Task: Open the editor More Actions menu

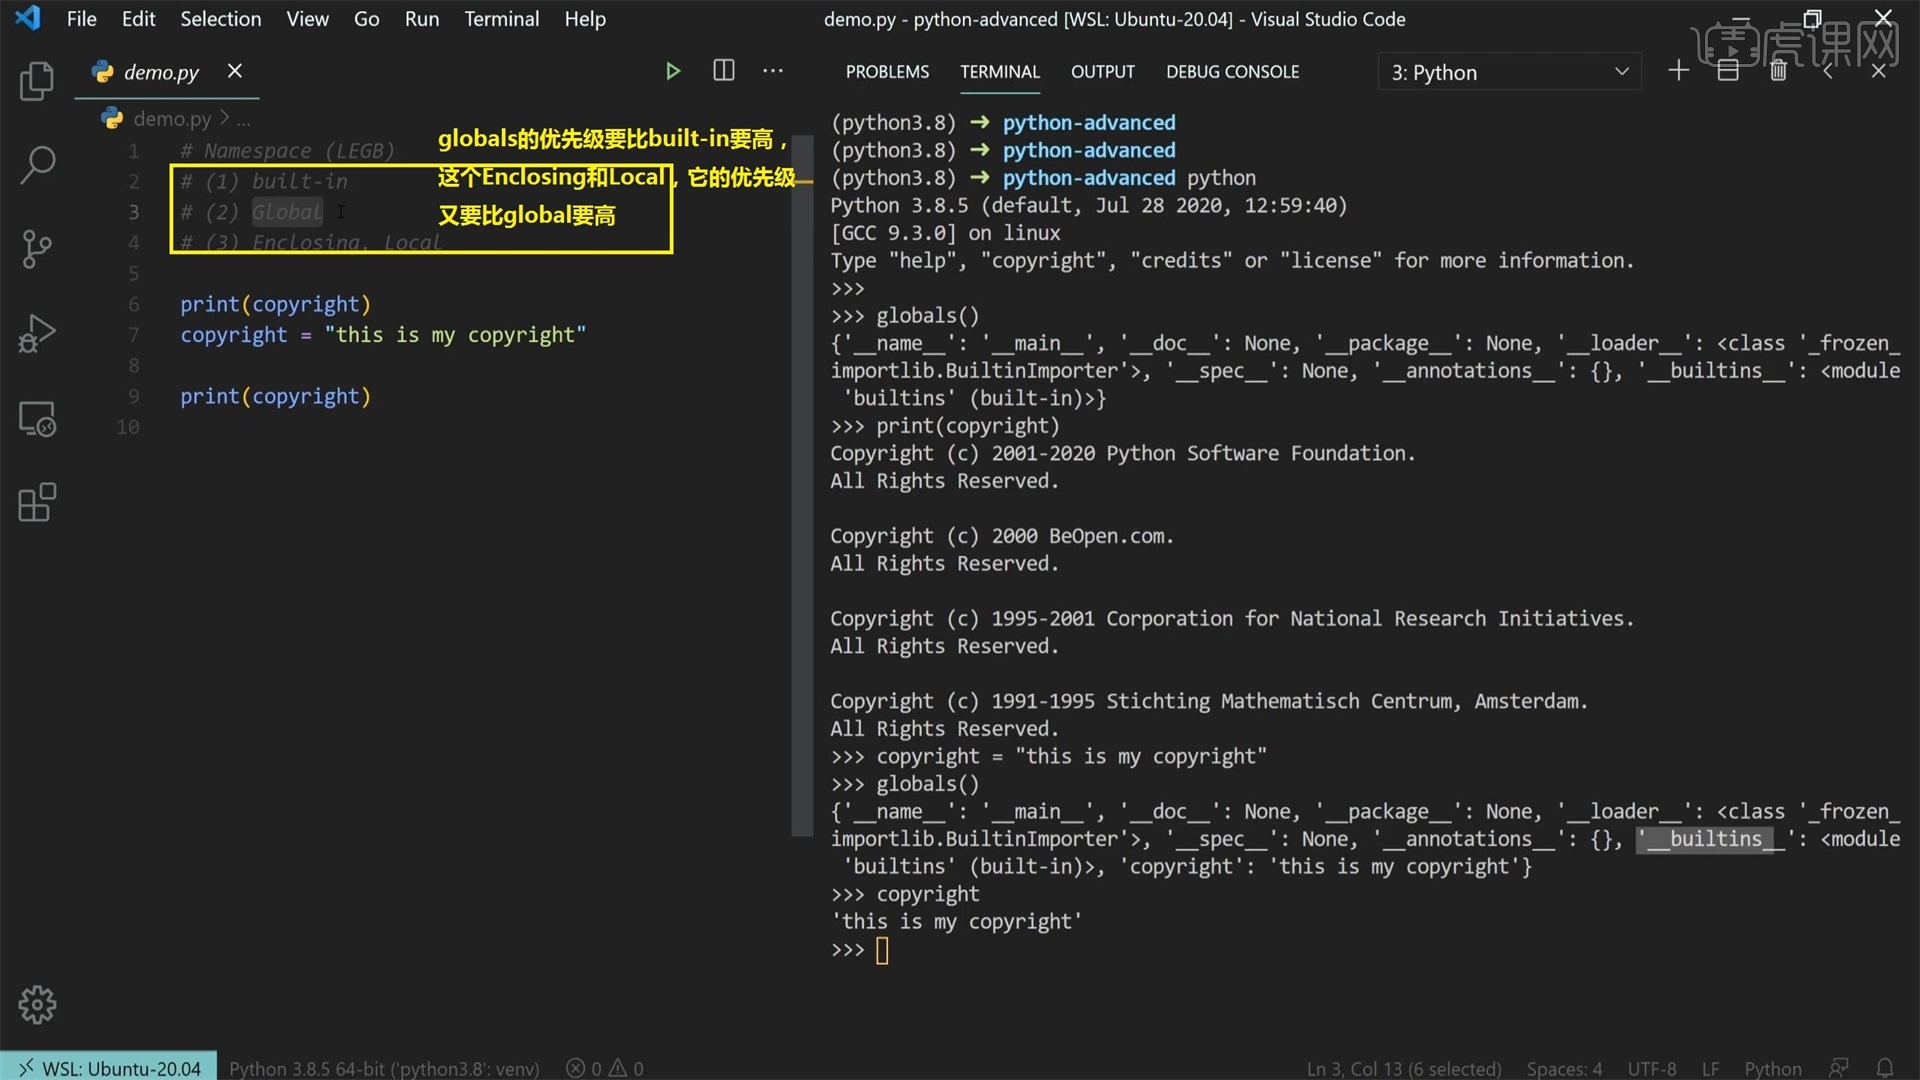Action: pyautogui.click(x=773, y=70)
